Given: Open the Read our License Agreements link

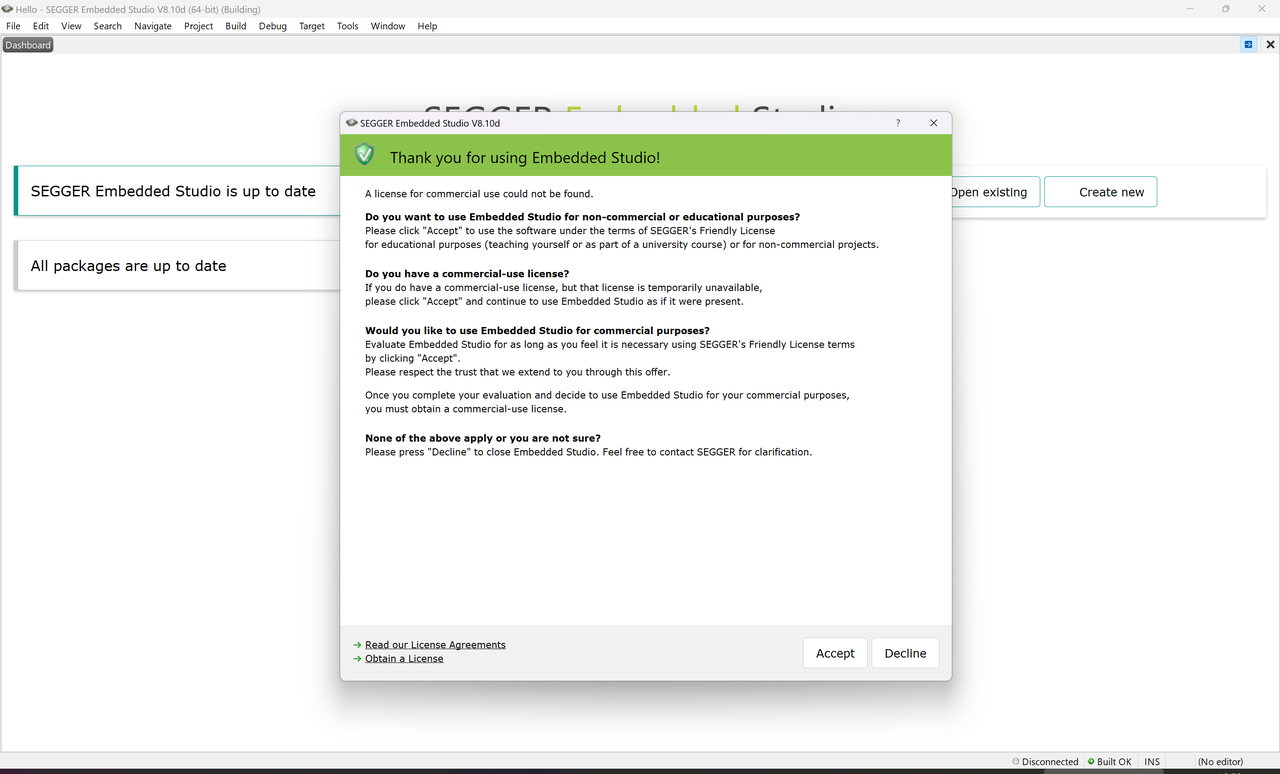Looking at the screenshot, I should coord(435,645).
